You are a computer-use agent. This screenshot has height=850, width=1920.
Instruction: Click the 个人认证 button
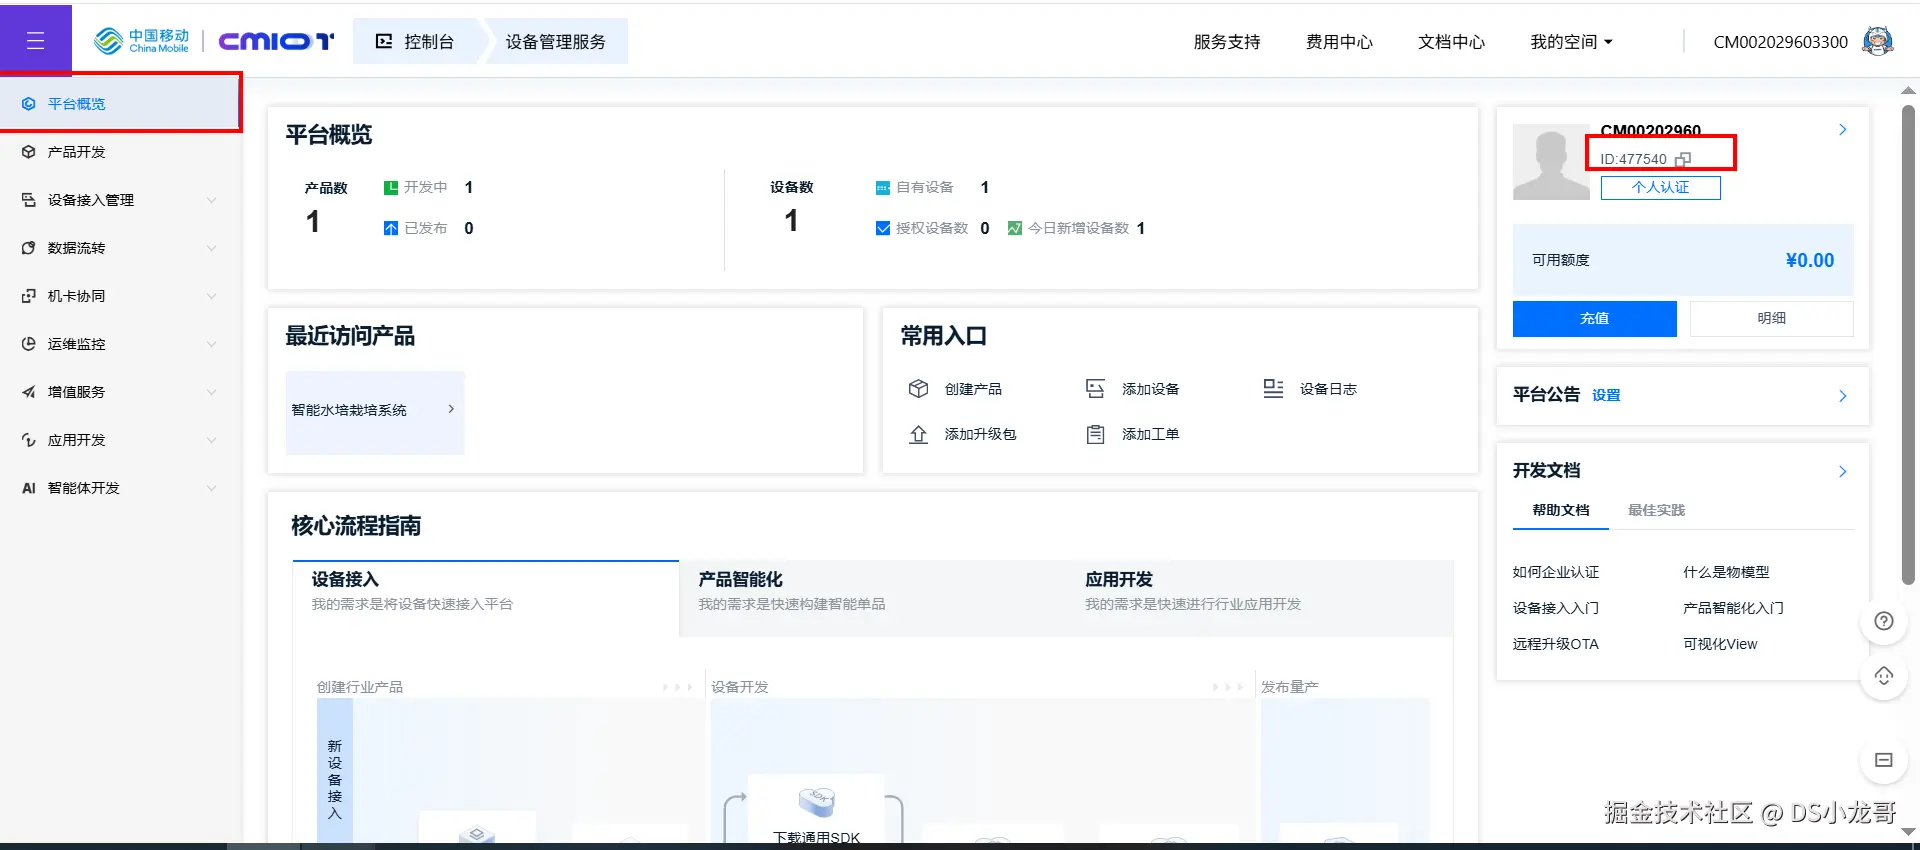tap(1660, 187)
